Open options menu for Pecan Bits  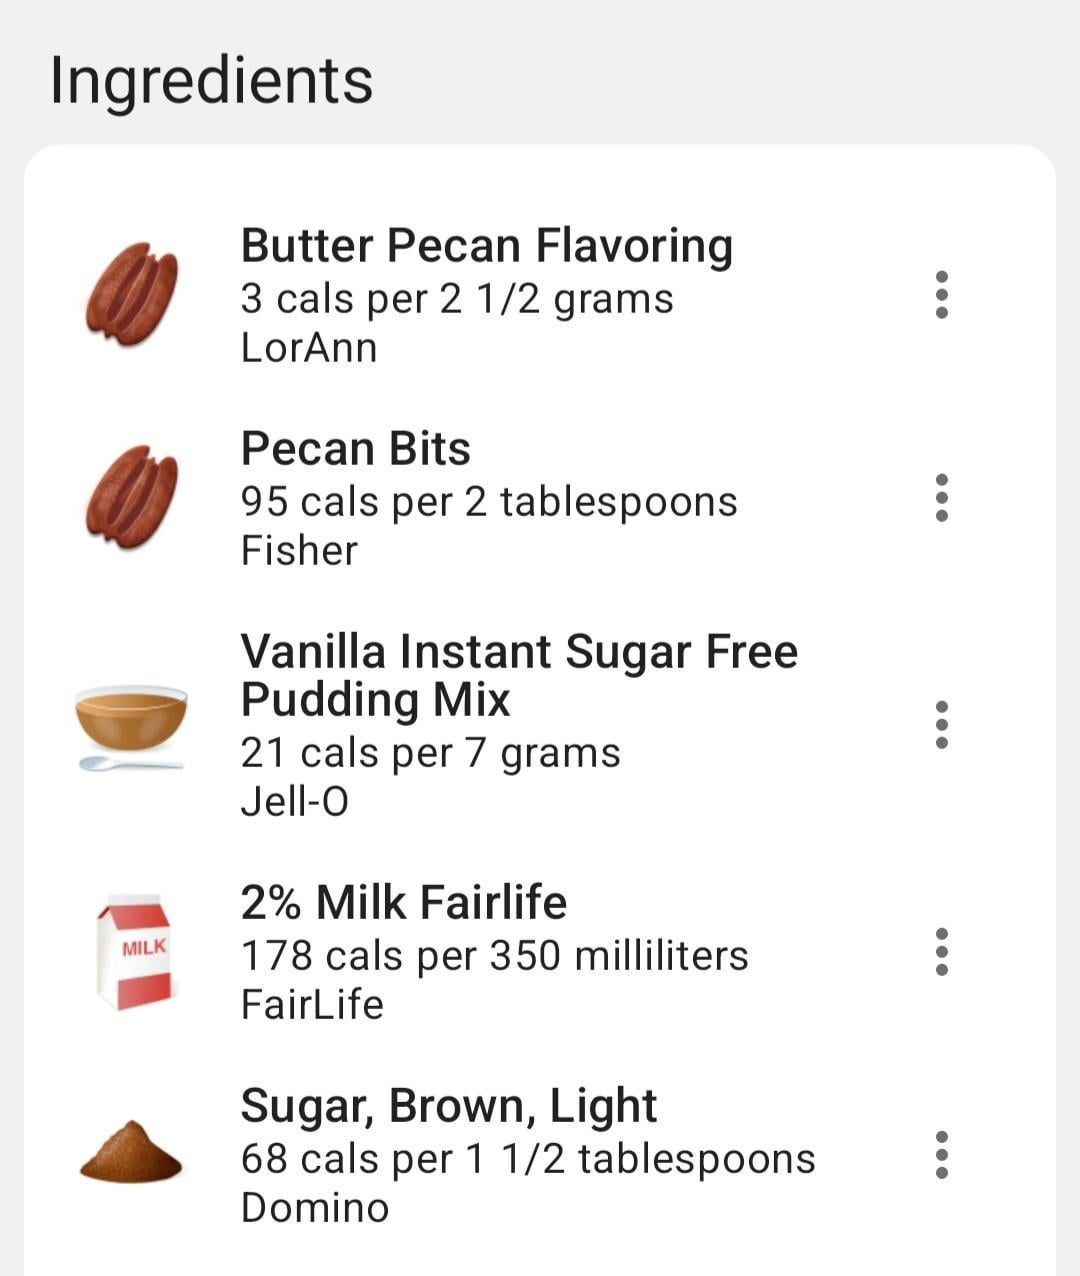click(x=941, y=498)
